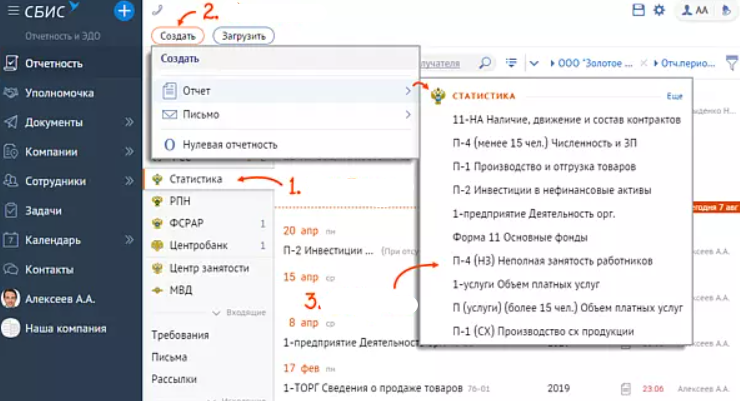The height and width of the screenshot is (401, 740).
Task: Click the Загрузить button
Action: pos(244,36)
